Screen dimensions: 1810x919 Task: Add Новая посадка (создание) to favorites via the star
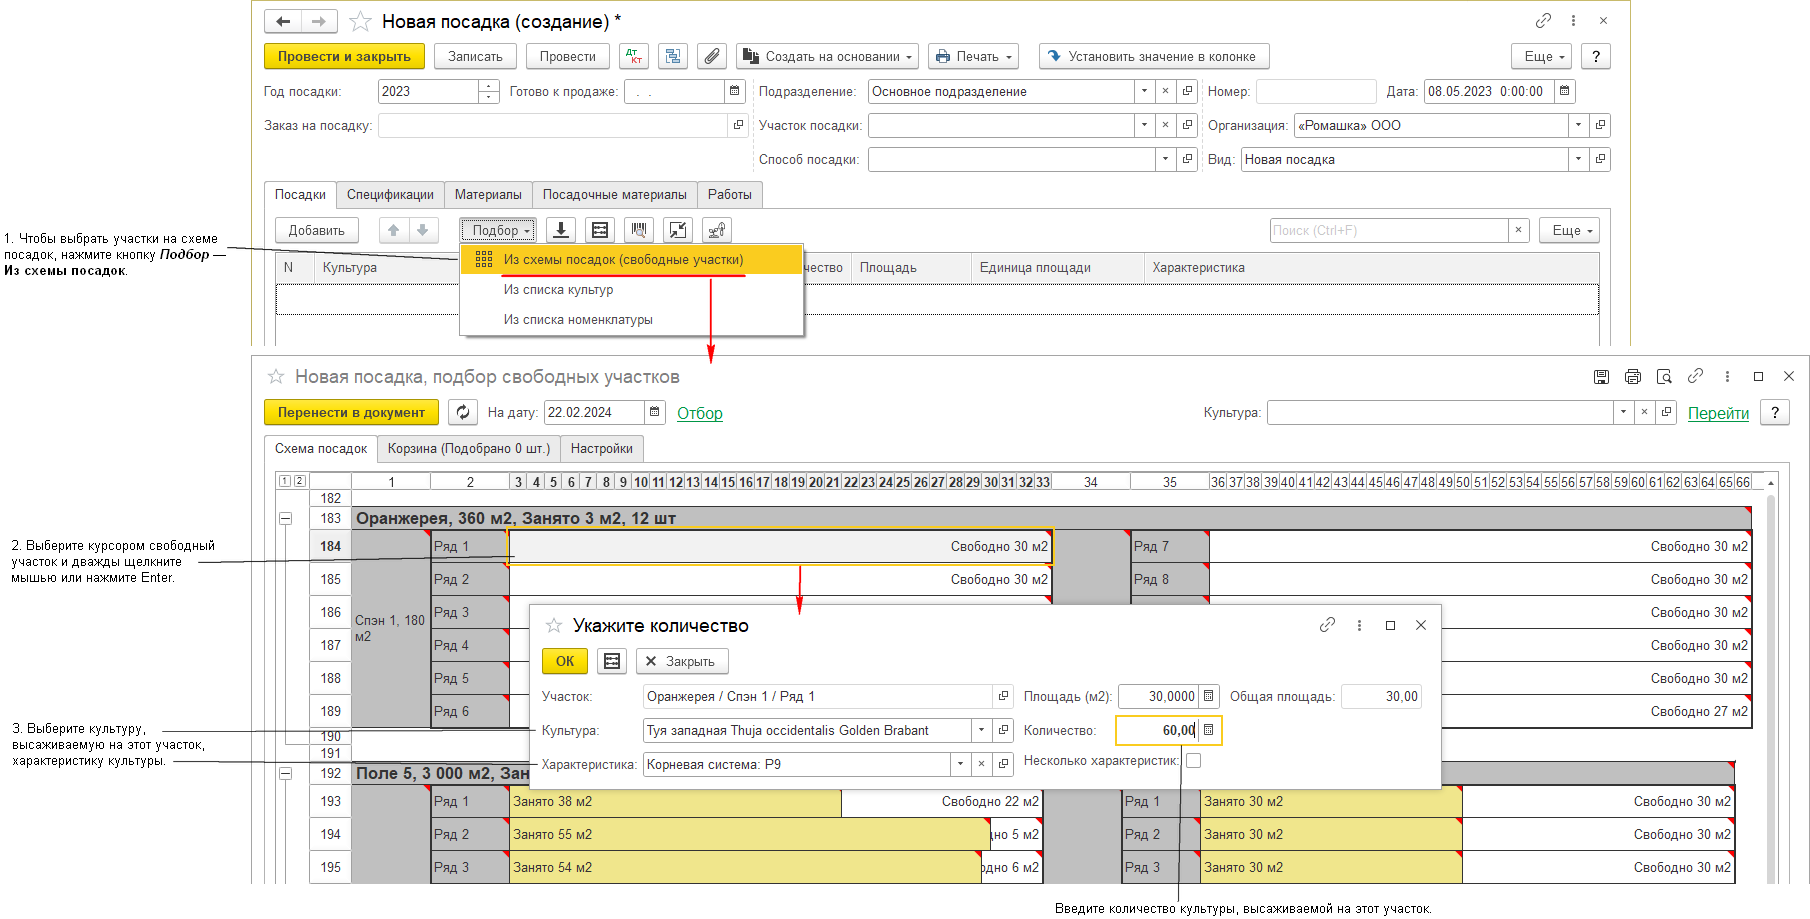point(361,21)
